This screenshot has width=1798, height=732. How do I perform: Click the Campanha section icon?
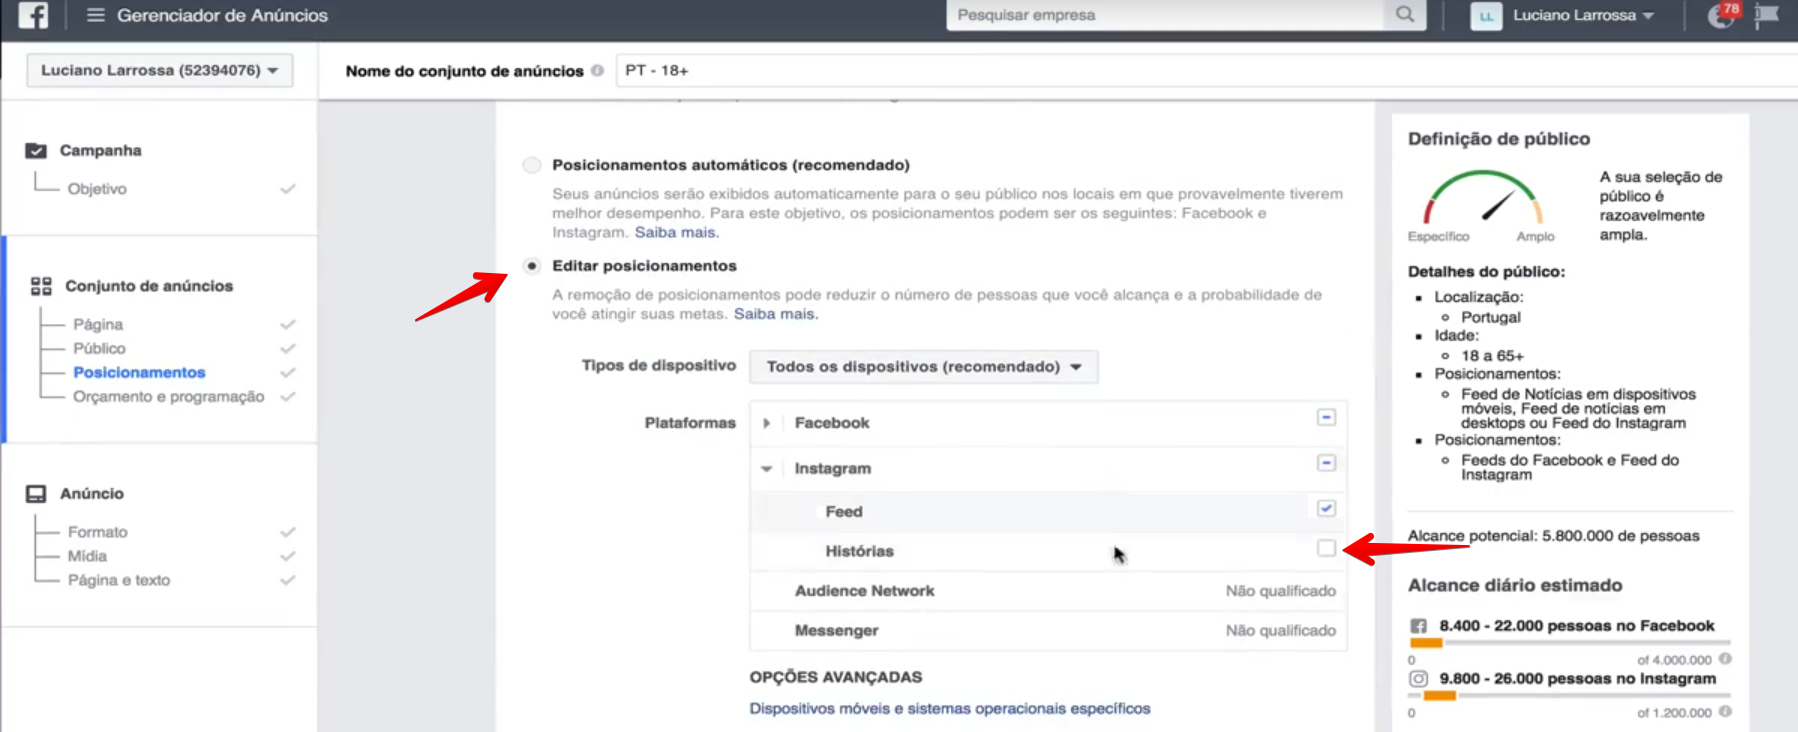pyautogui.click(x=36, y=150)
